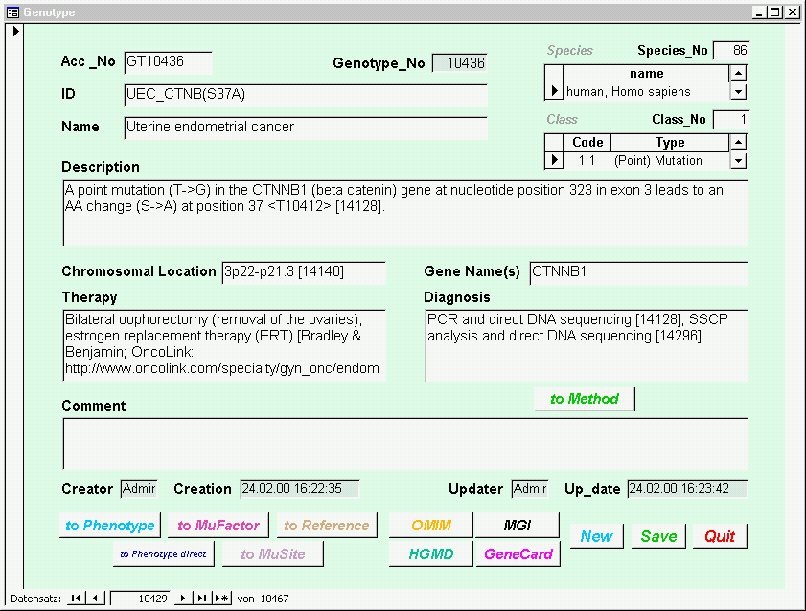This screenshot has width=806, height=611.
Task: Go to the first record
Action: point(75,598)
